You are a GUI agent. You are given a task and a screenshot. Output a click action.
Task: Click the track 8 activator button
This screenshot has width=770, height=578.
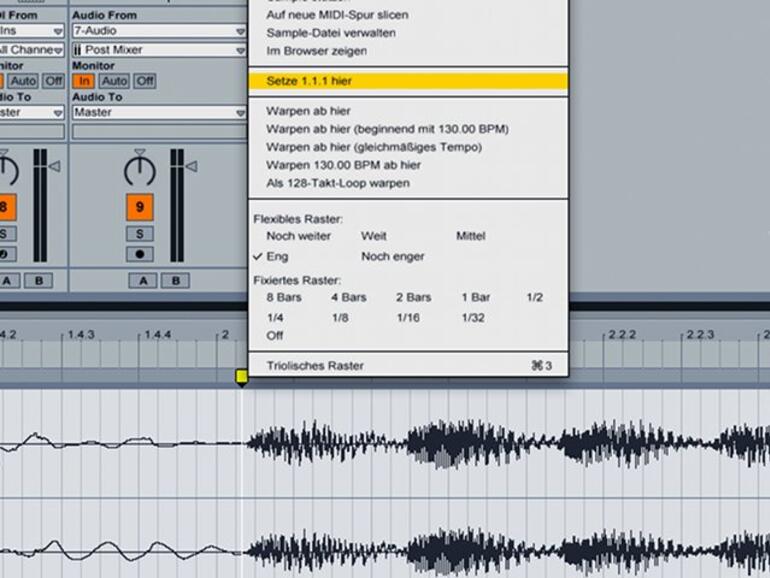coord(4,207)
